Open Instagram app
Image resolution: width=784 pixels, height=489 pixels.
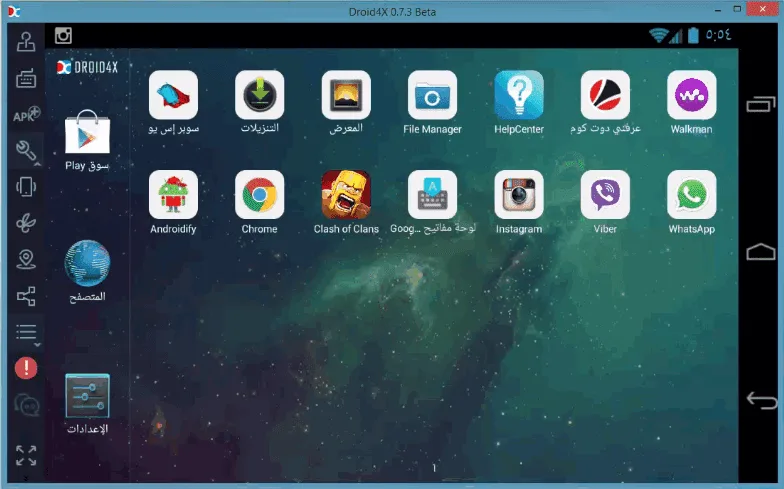coord(519,194)
